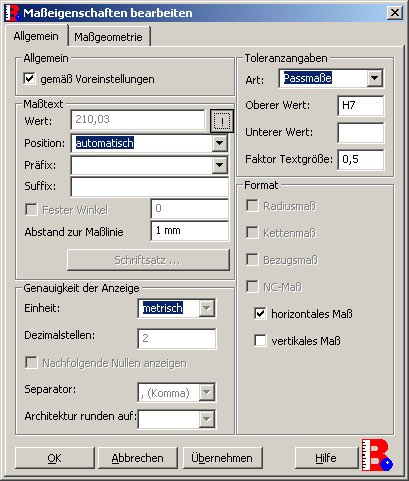The width and height of the screenshot is (409, 481).
Task: Select the Allgemein tab
Action: point(36,36)
